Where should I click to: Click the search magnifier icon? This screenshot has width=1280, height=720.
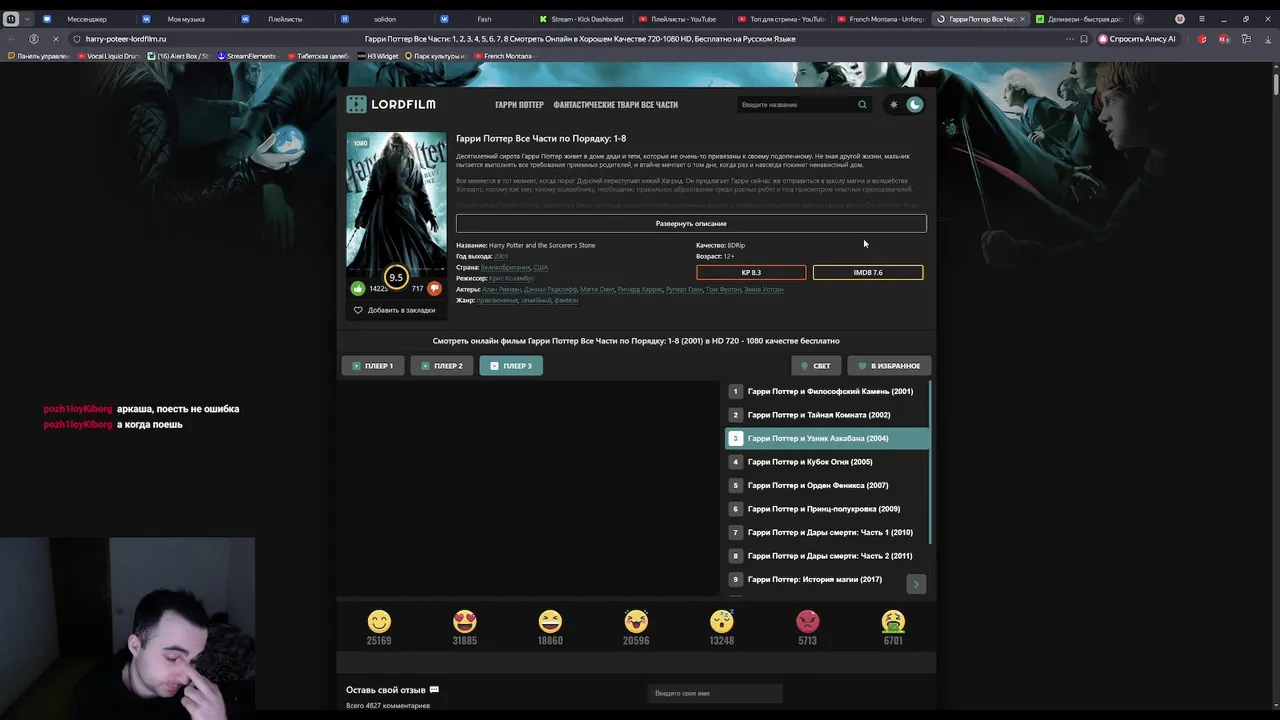click(x=862, y=104)
